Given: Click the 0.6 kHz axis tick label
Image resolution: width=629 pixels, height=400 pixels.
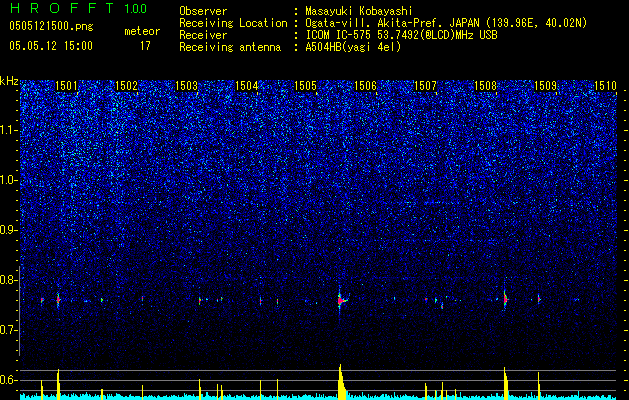Looking at the screenshot, I should point(9,380).
